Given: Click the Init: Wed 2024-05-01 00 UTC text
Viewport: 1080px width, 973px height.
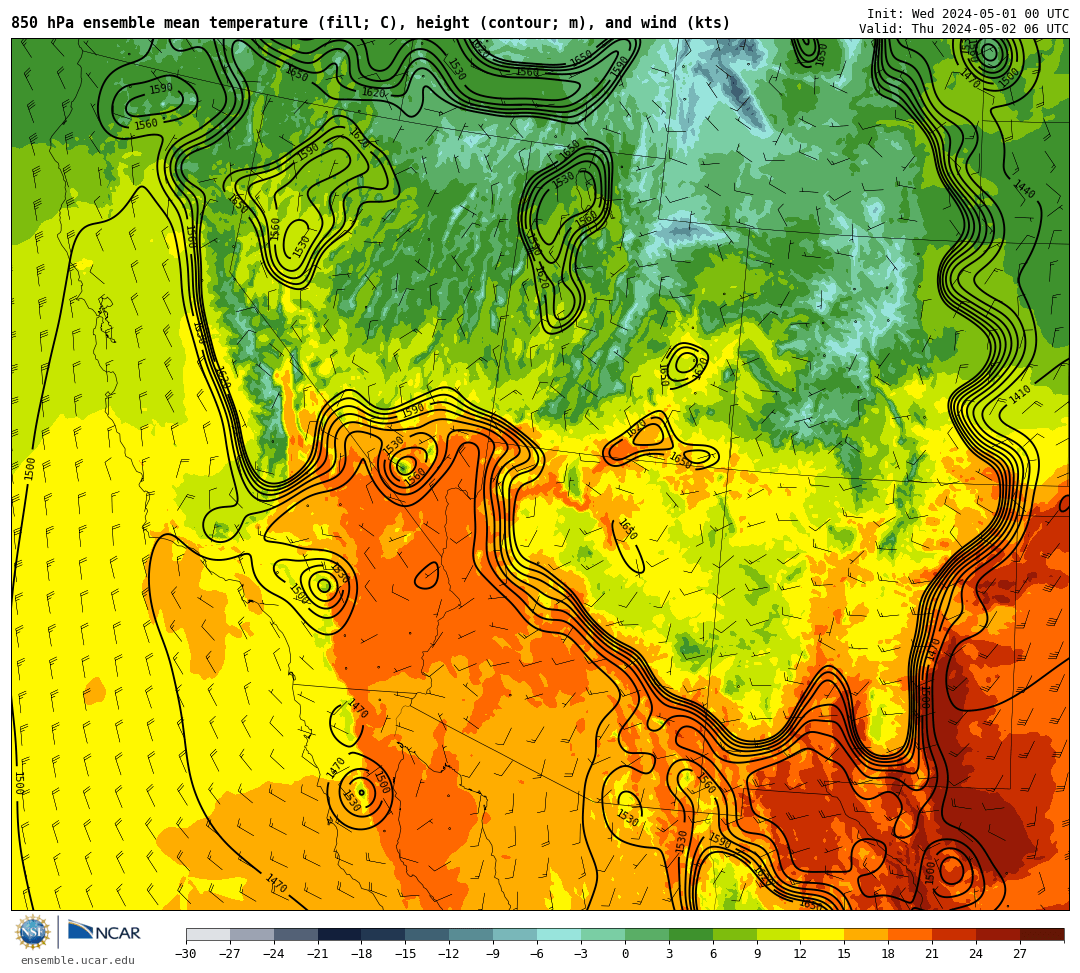Looking at the screenshot, I should tap(968, 14).
